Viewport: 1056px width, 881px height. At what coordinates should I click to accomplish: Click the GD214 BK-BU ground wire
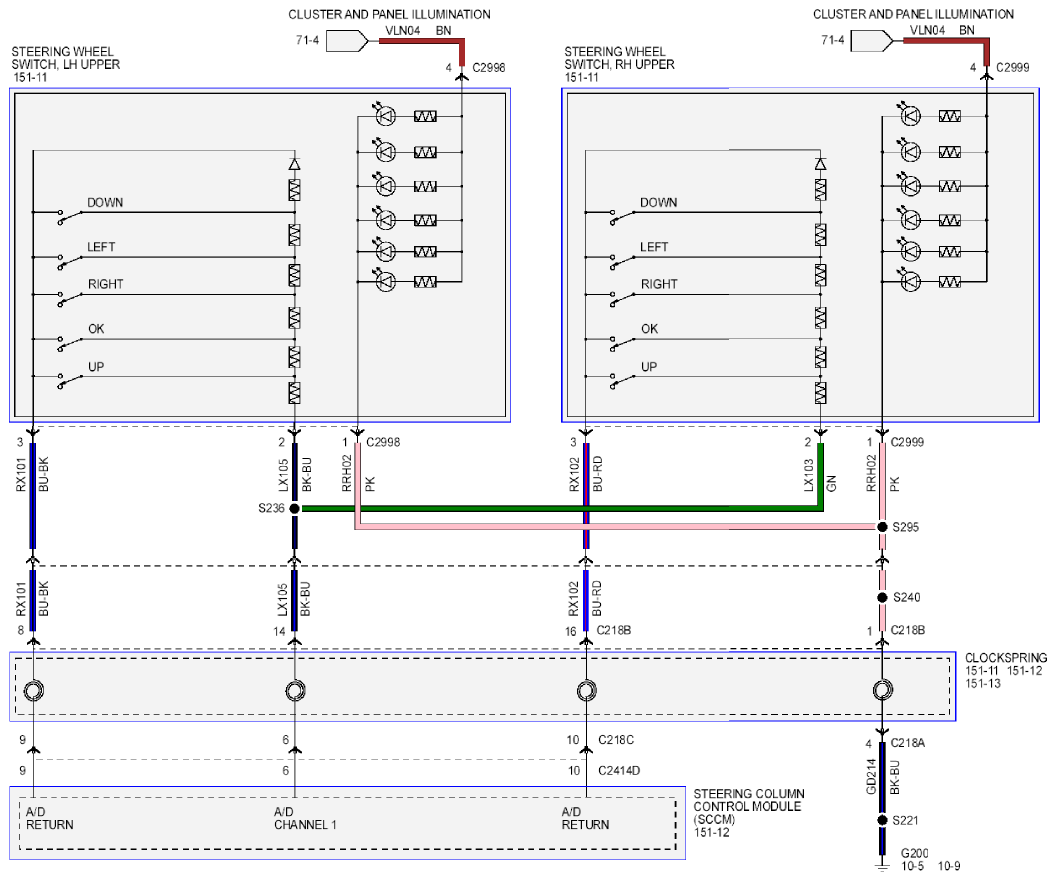pos(882,777)
